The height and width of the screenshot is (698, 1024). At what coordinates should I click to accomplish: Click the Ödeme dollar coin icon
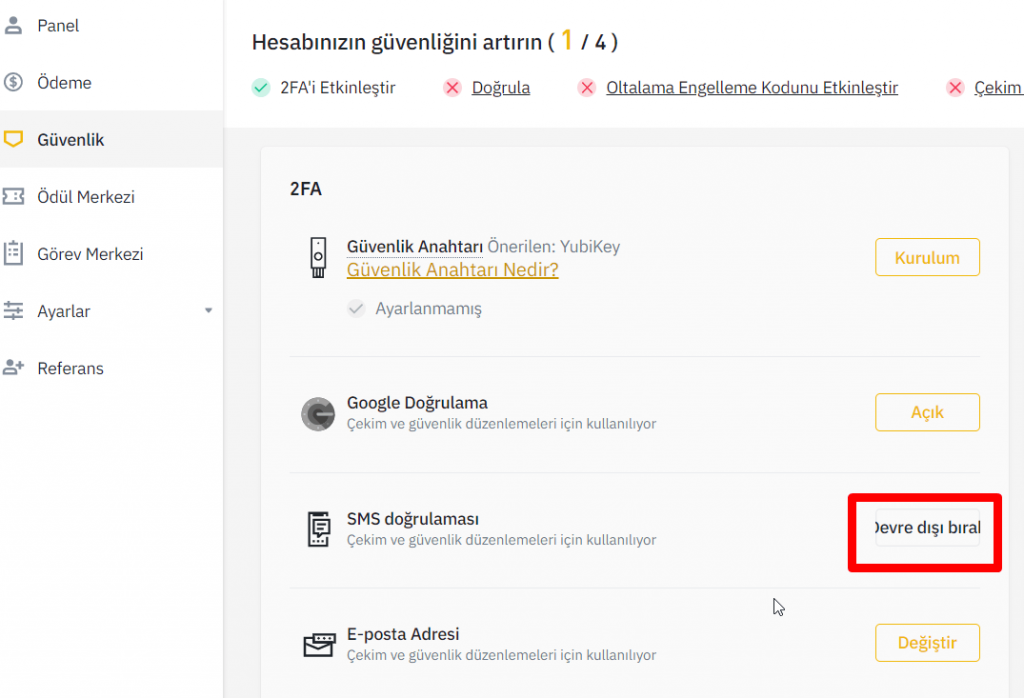click(13, 83)
